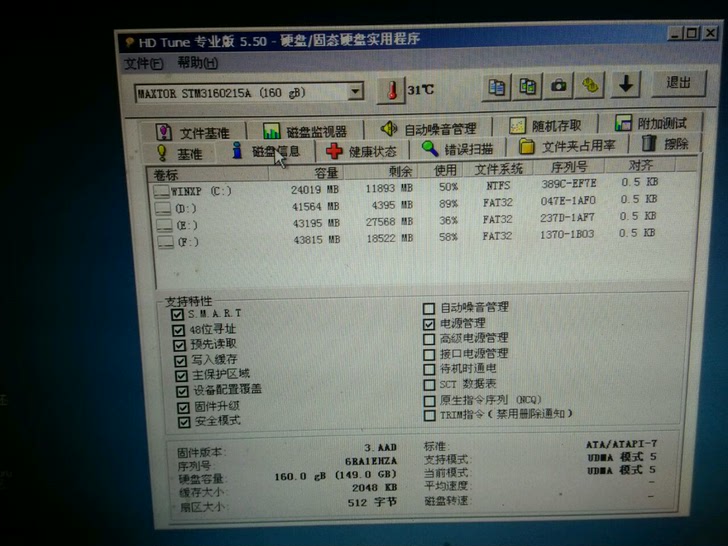Click the down arrow minimize-to-tray icon
This screenshot has width=728, height=546.
625,84
